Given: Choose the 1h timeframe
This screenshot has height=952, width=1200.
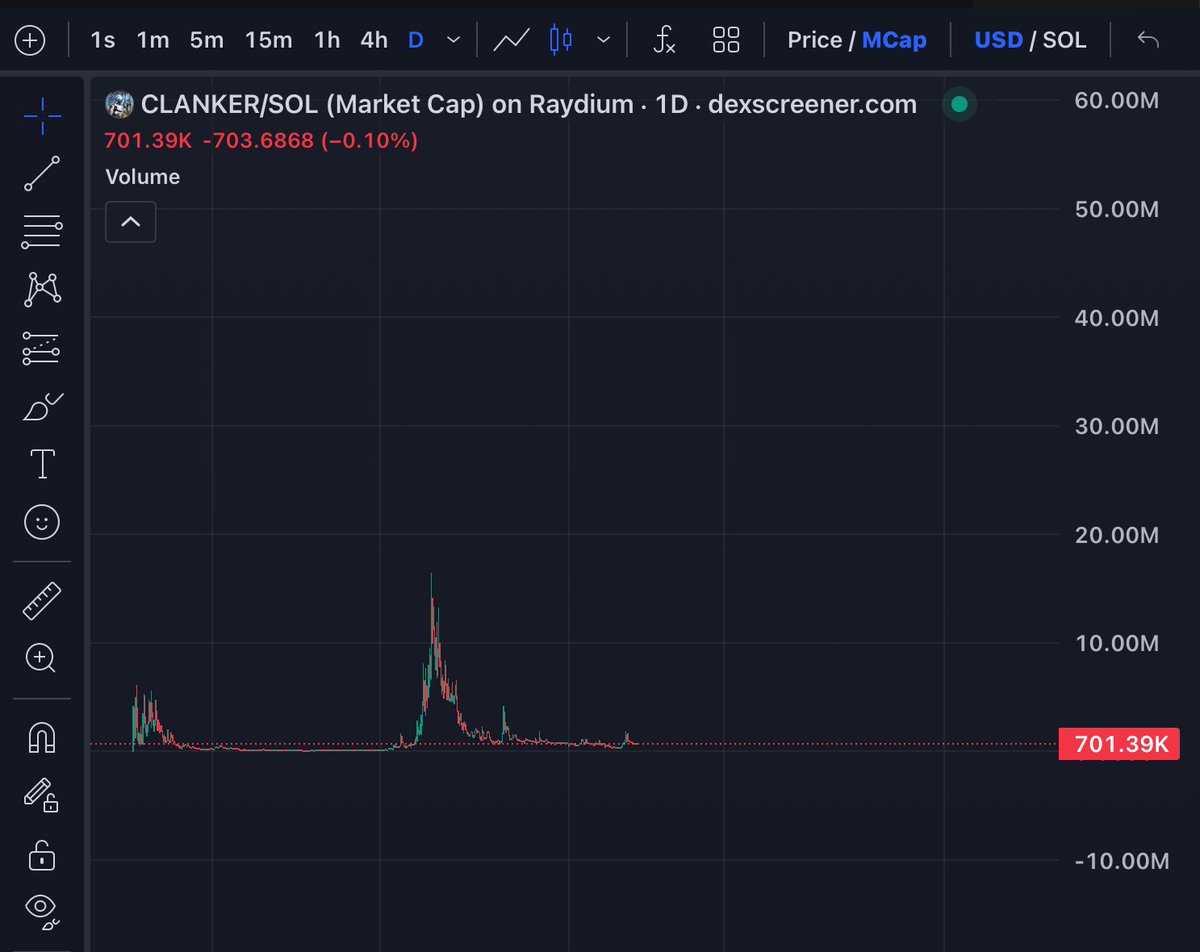Looking at the screenshot, I should coord(327,41).
